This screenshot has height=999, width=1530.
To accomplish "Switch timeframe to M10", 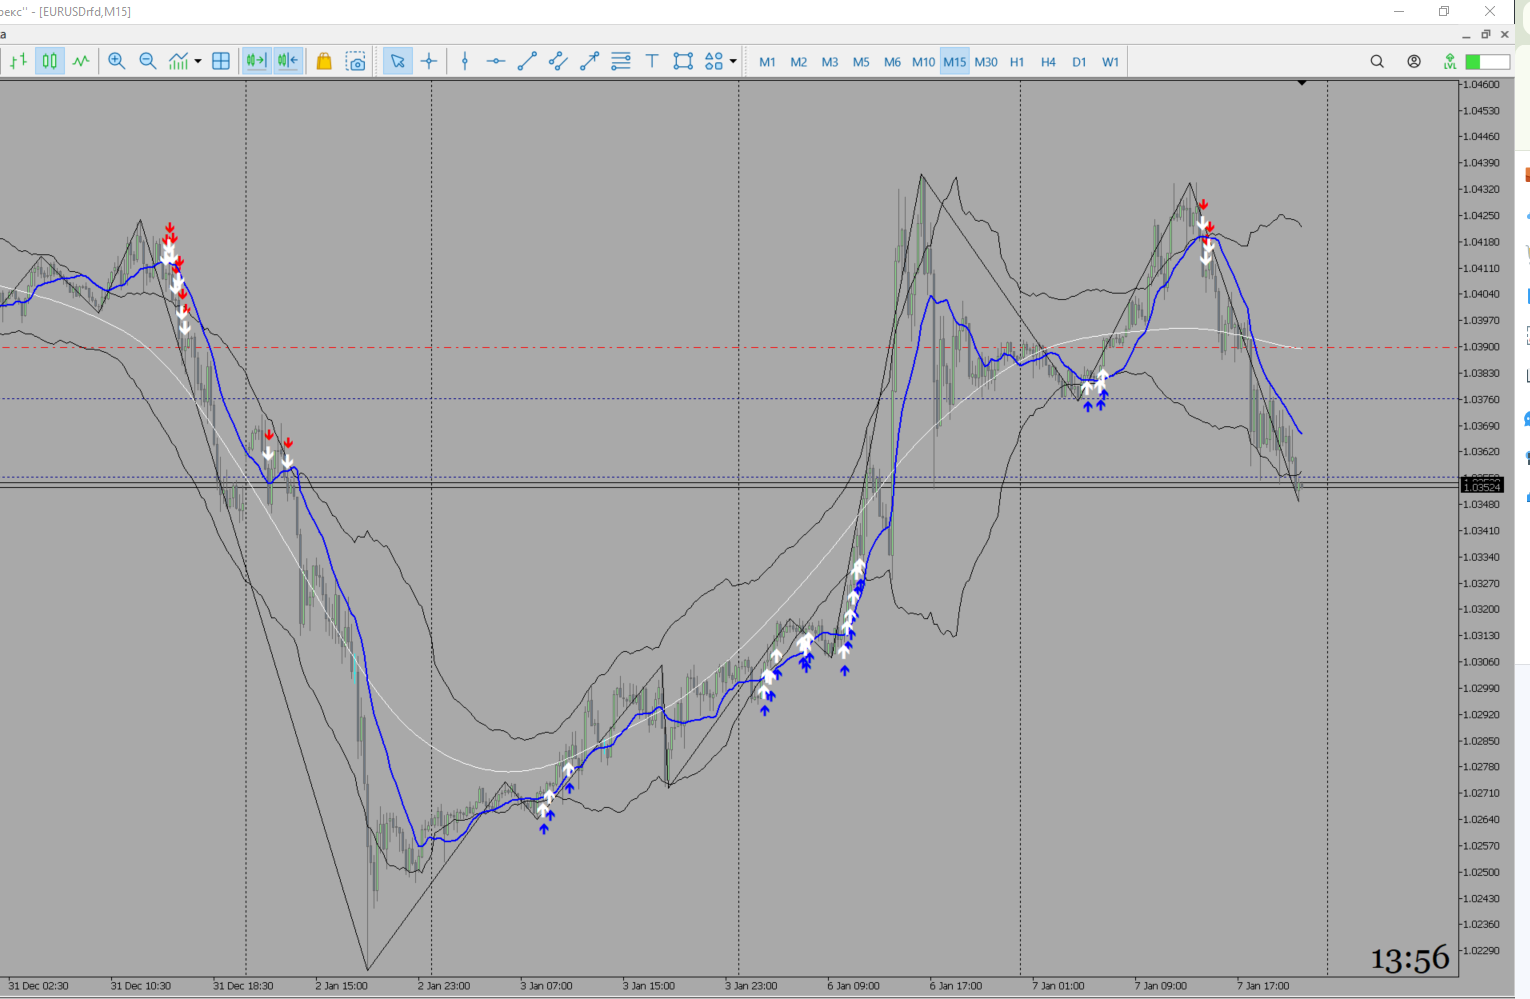I will click(923, 62).
